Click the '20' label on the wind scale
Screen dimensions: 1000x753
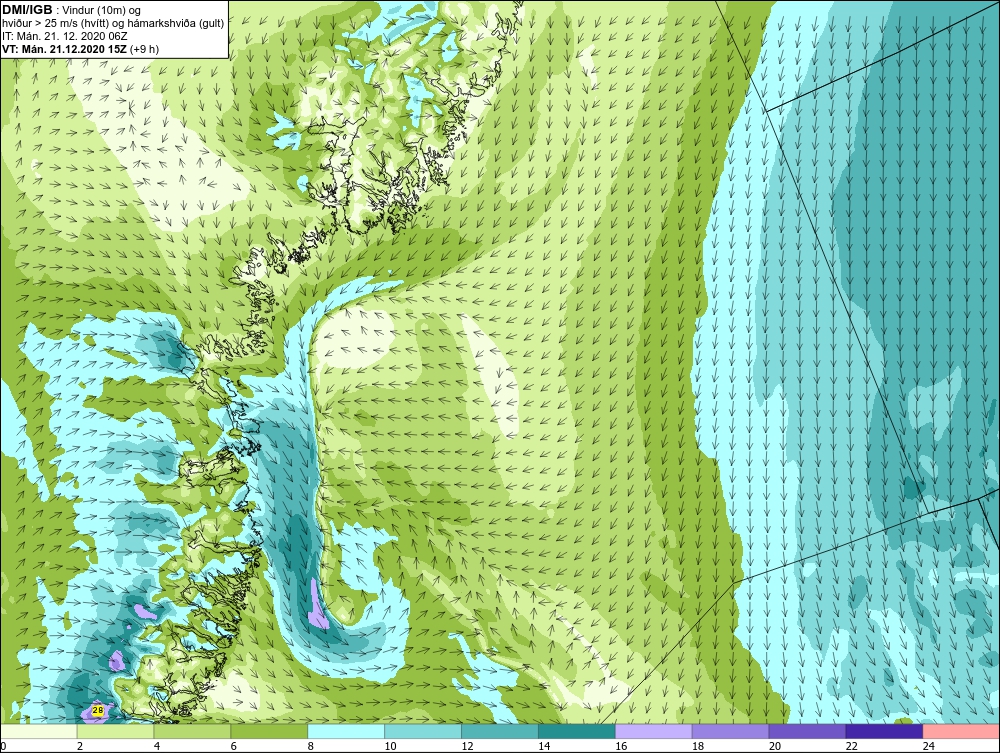click(775, 746)
